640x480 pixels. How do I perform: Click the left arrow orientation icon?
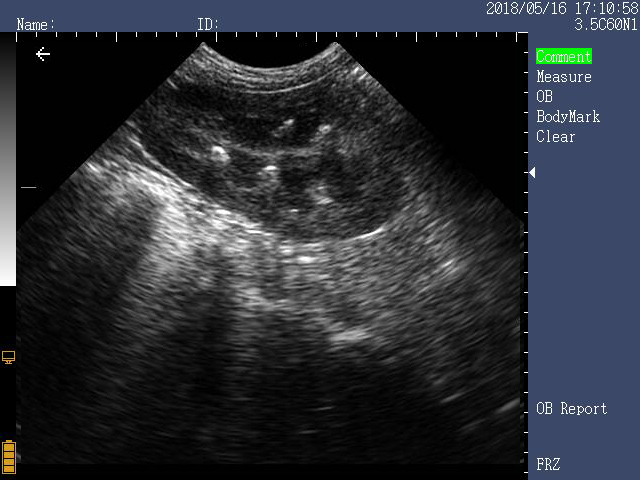(x=43, y=54)
